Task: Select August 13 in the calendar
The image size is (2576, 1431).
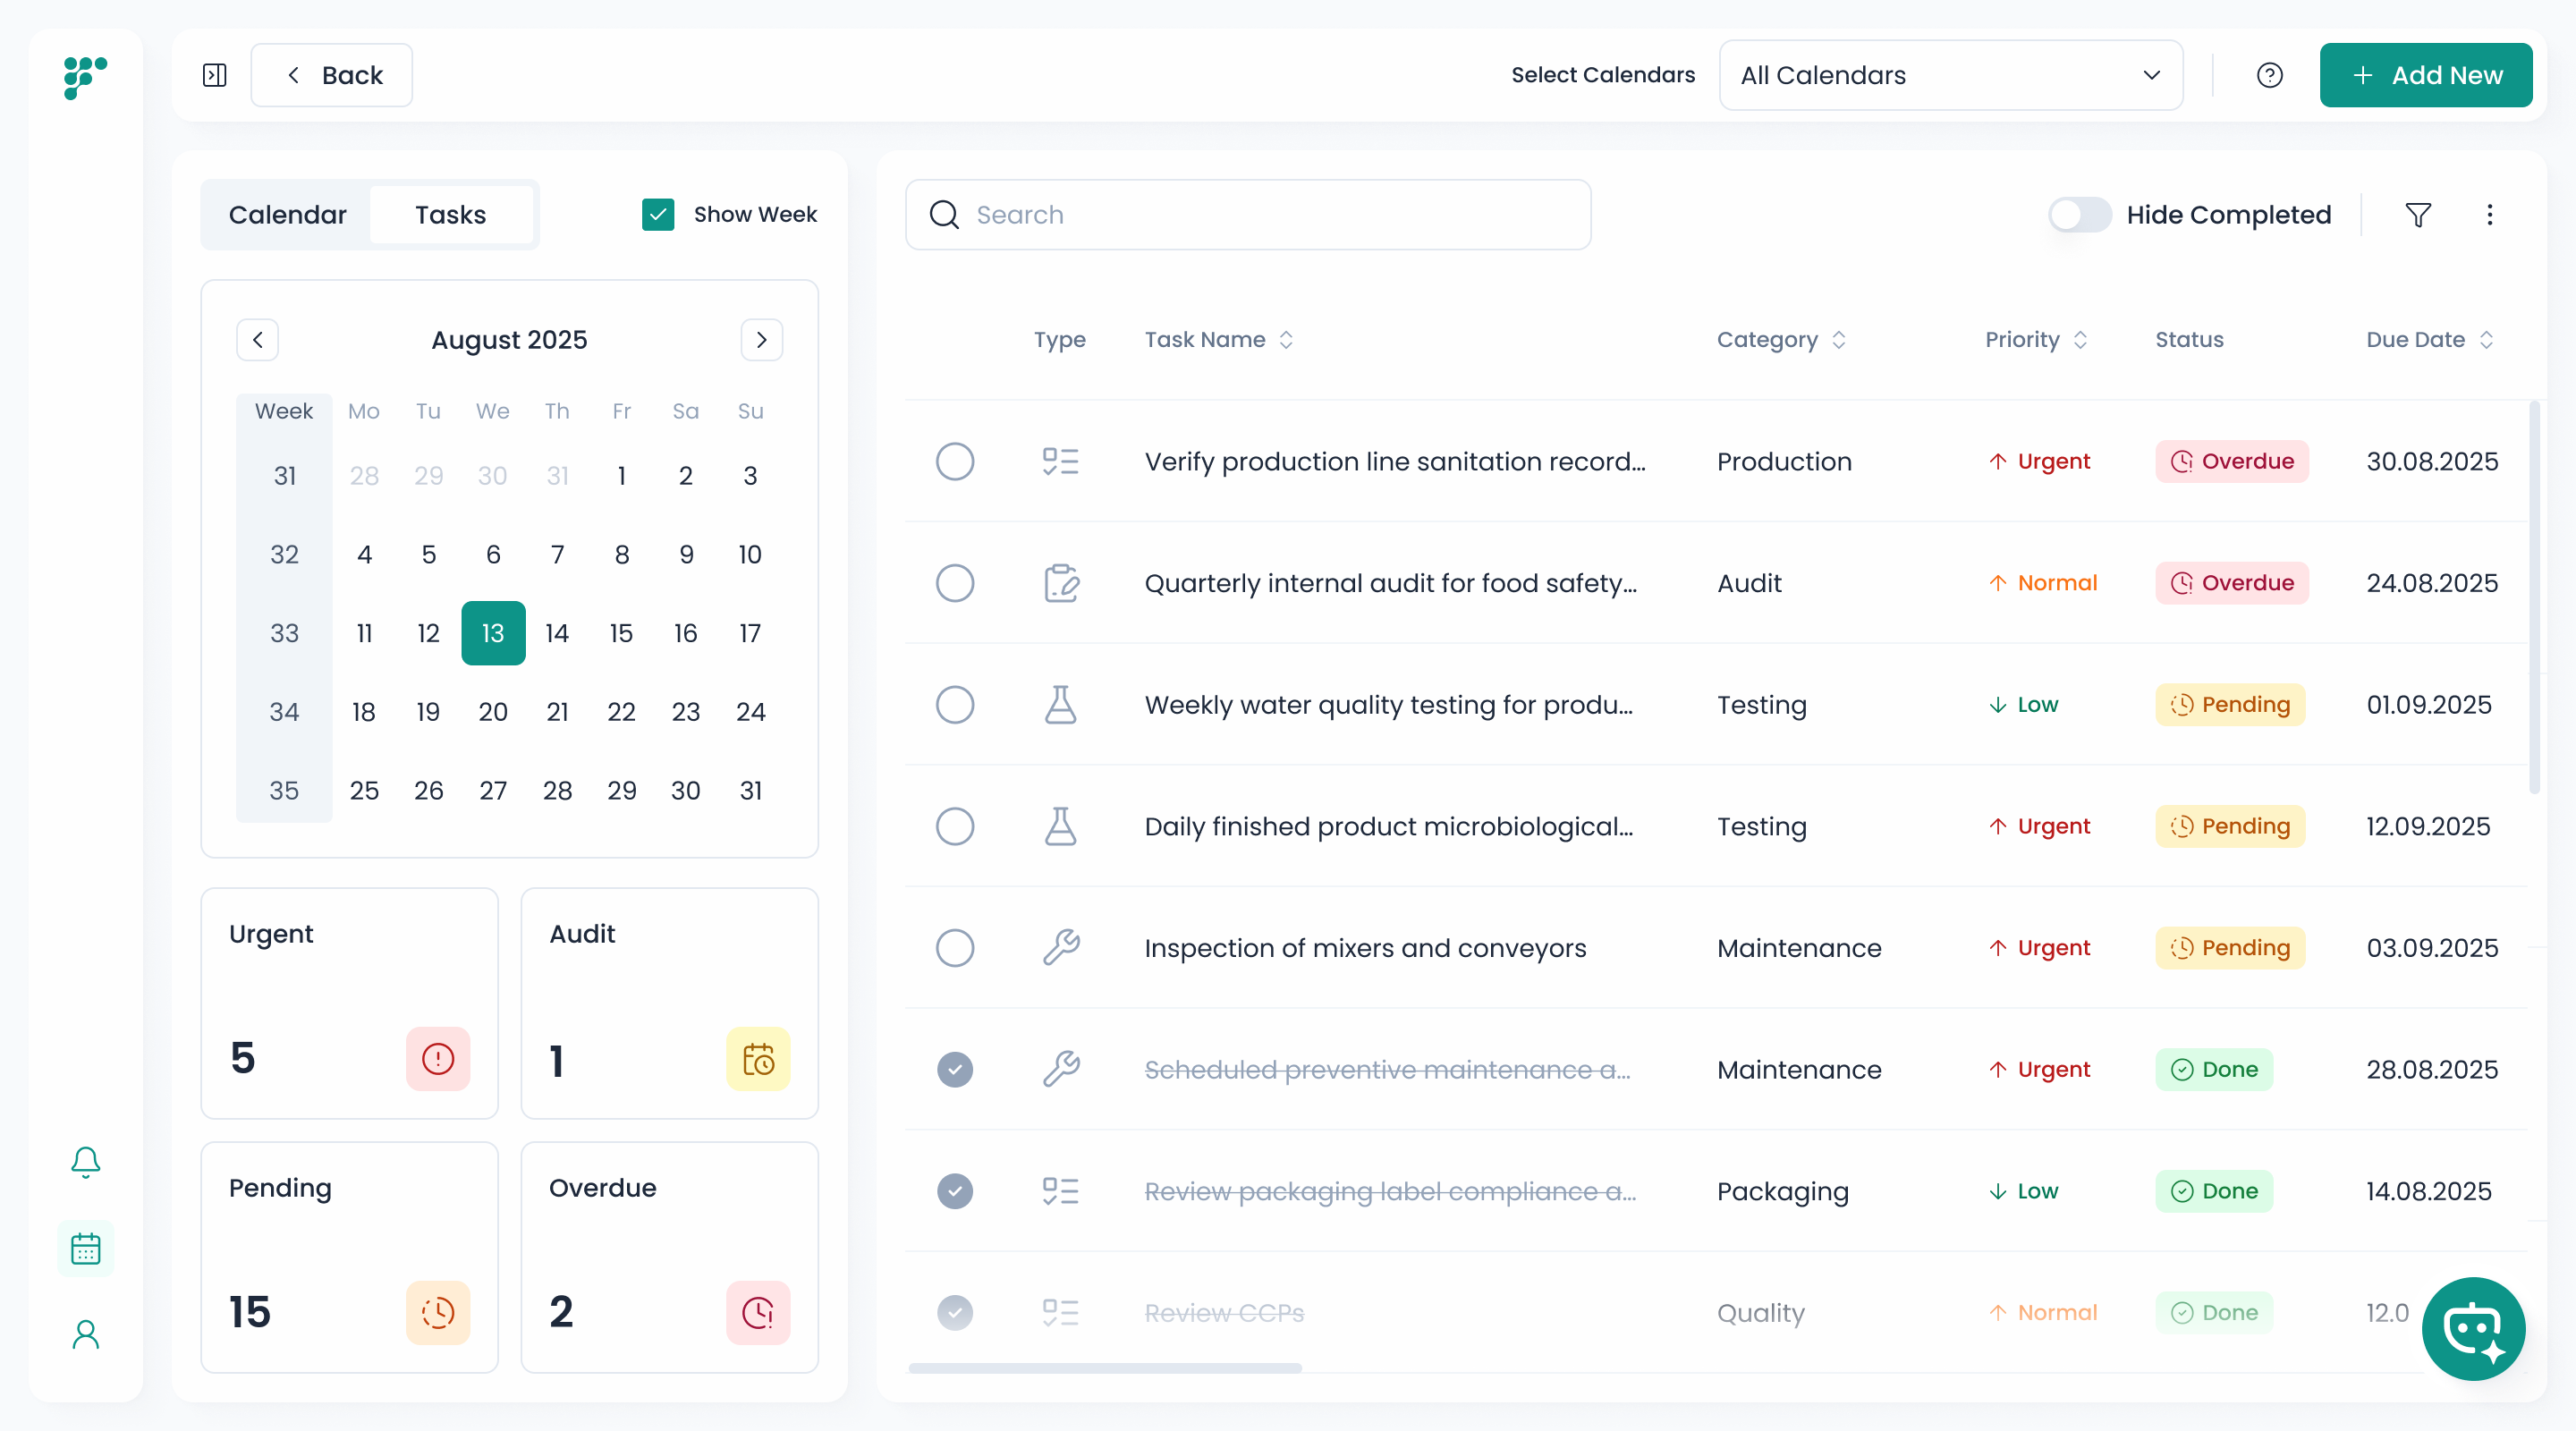Action: click(493, 633)
